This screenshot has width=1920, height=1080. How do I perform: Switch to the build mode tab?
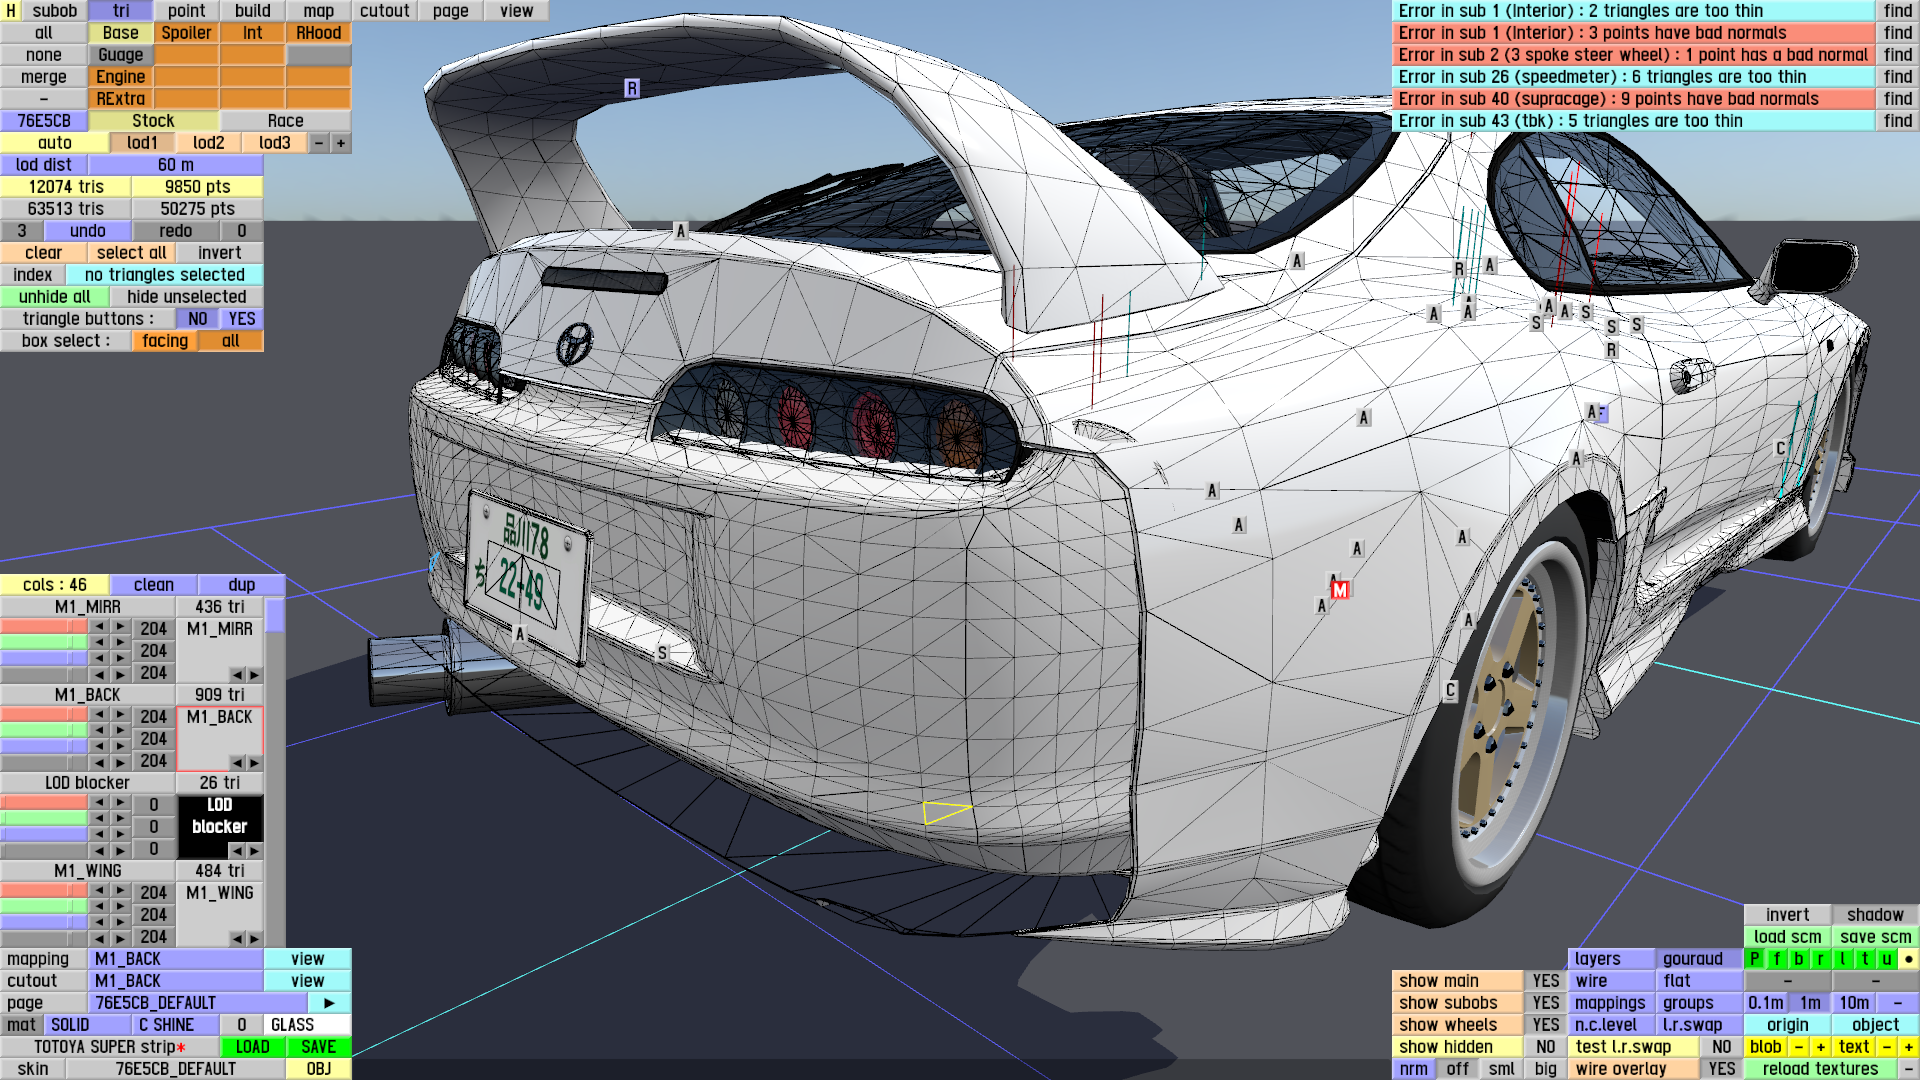[252, 11]
